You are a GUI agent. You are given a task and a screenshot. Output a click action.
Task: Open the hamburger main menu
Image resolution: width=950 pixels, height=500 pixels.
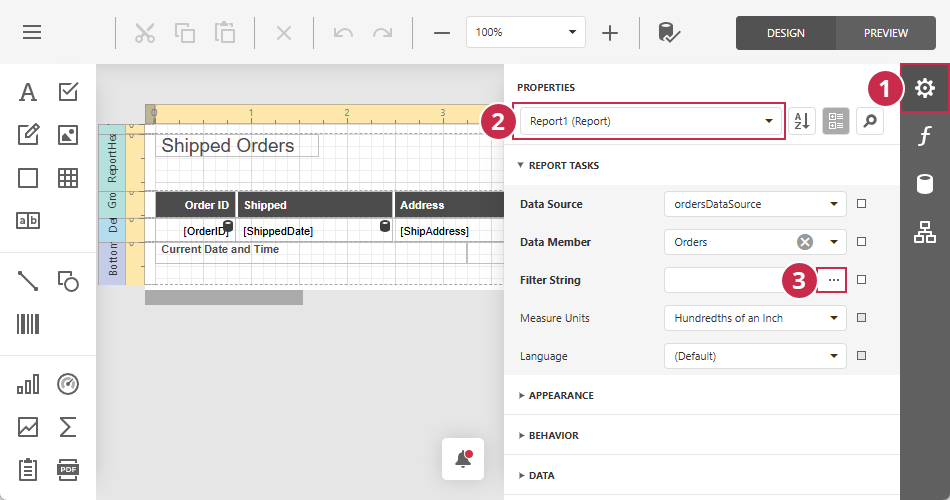tap(32, 32)
